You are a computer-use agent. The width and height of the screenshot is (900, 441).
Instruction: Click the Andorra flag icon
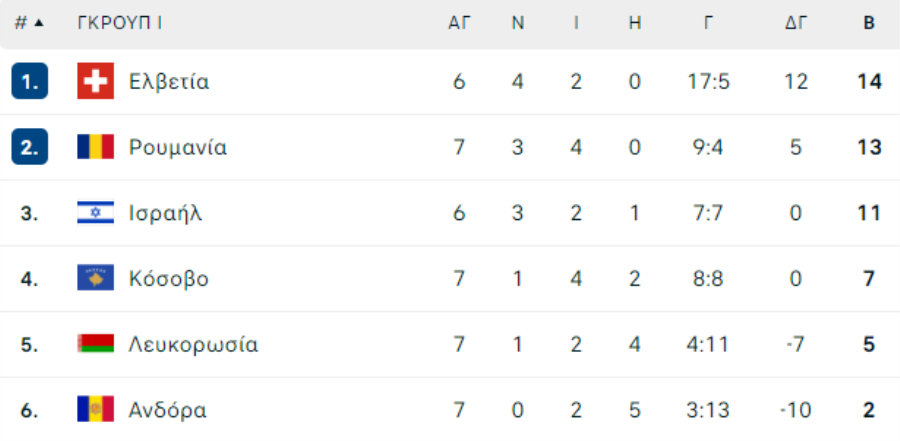coord(95,409)
